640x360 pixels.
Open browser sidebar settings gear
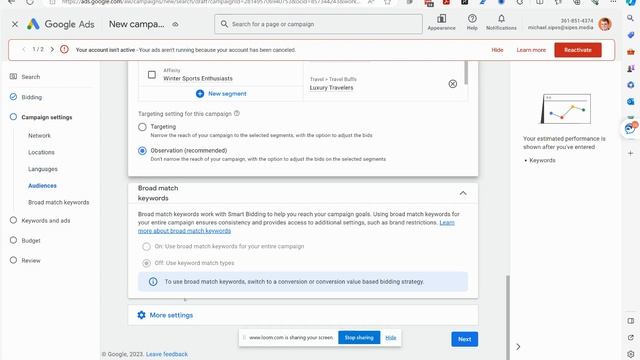tap(631, 354)
